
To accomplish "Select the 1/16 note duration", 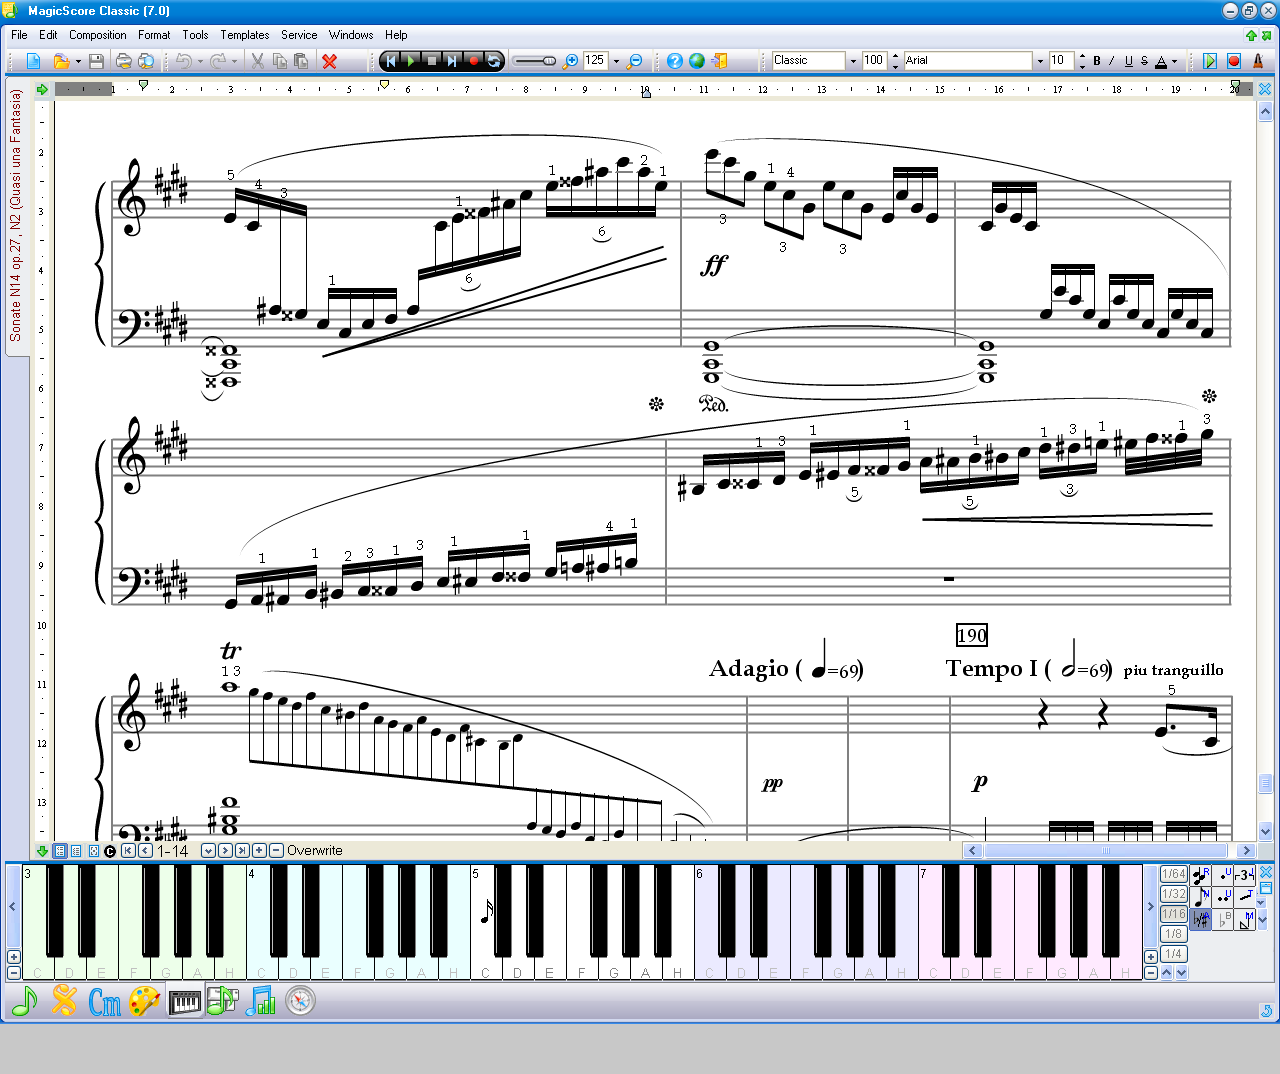I will coord(1173,914).
